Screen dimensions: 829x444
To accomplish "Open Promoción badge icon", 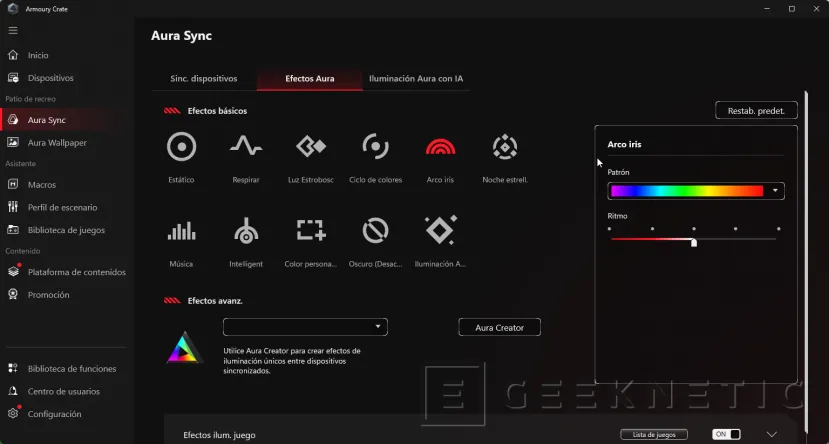I will pyautogui.click(x=13, y=294).
